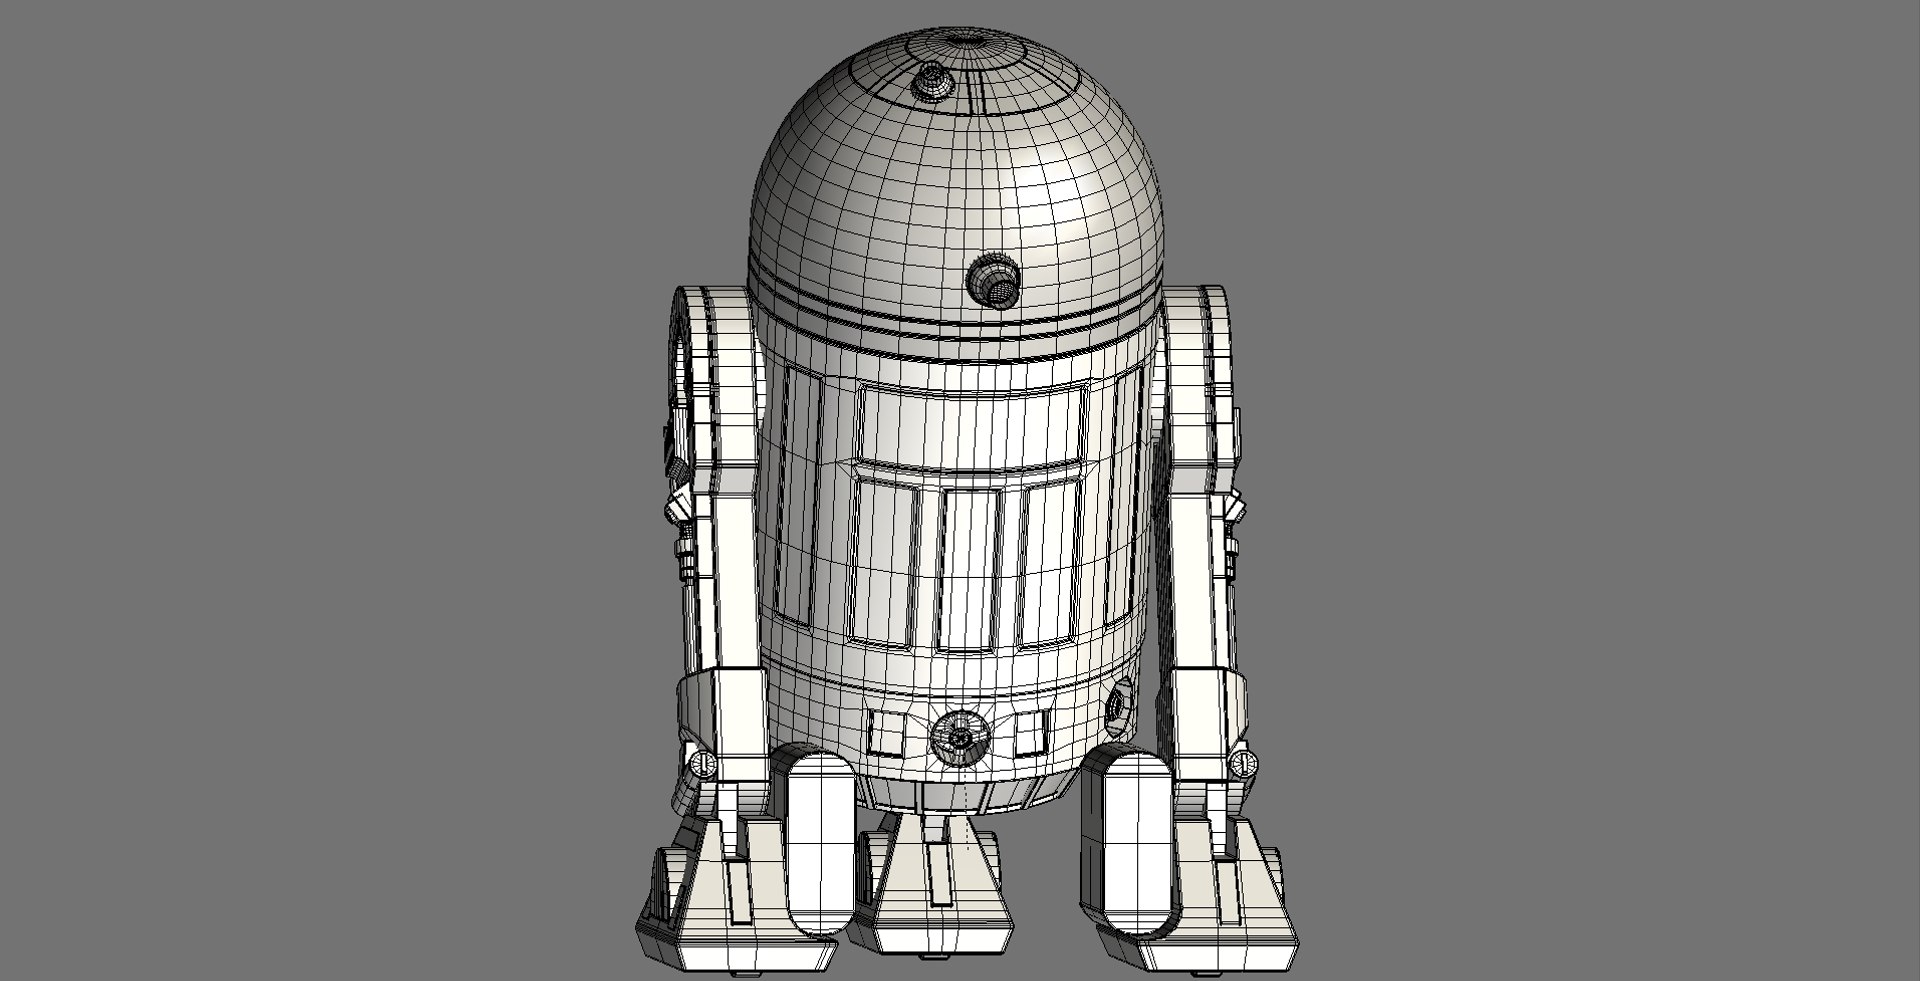Screen dimensions: 1920x981
Task: Select the small holoprojector near dome top
Action: coord(933,83)
